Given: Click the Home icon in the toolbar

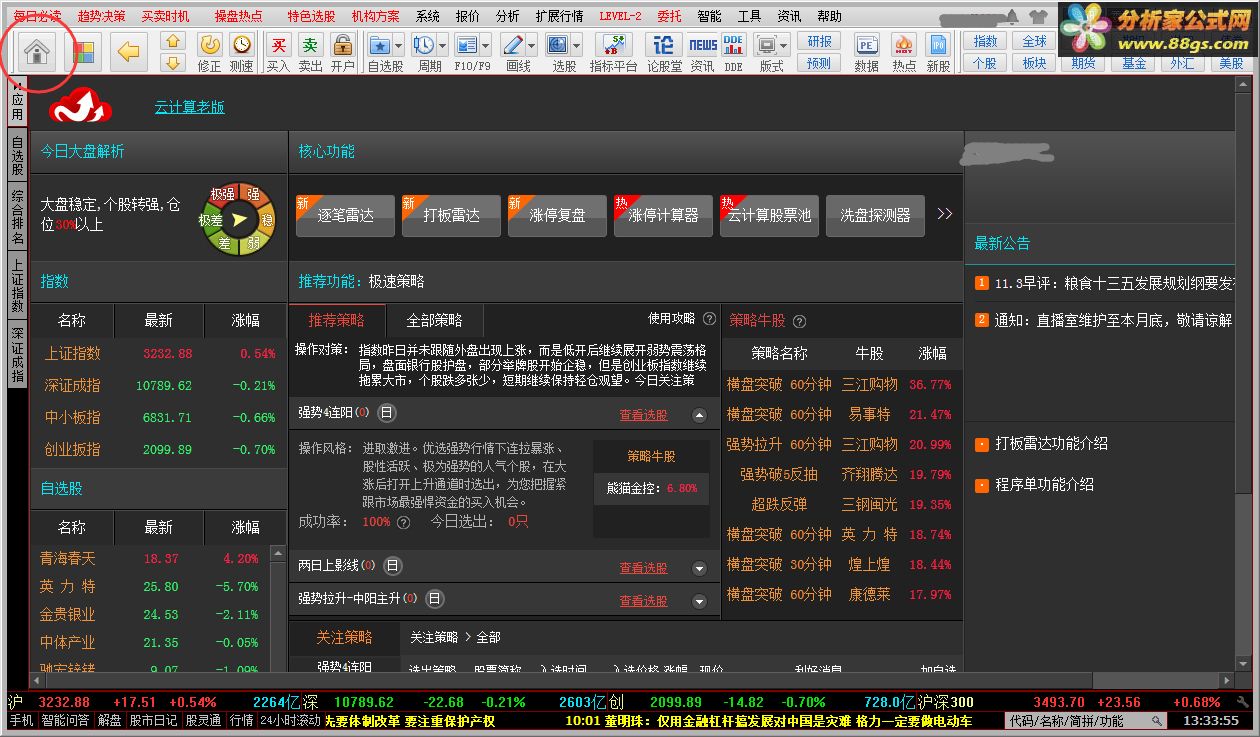Looking at the screenshot, I should point(37,52).
